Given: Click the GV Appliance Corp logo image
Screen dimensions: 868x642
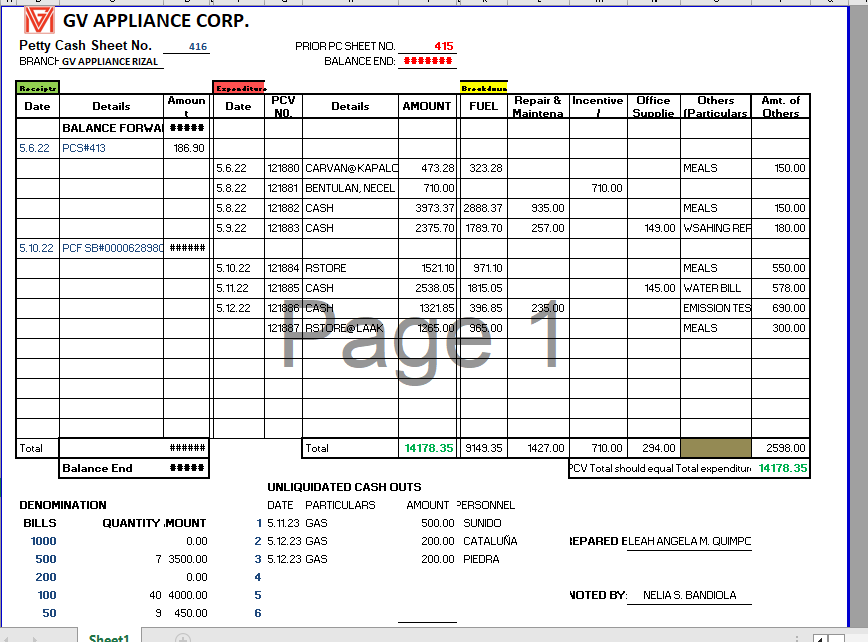Looking at the screenshot, I should pyautogui.click(x=39, y=20).
